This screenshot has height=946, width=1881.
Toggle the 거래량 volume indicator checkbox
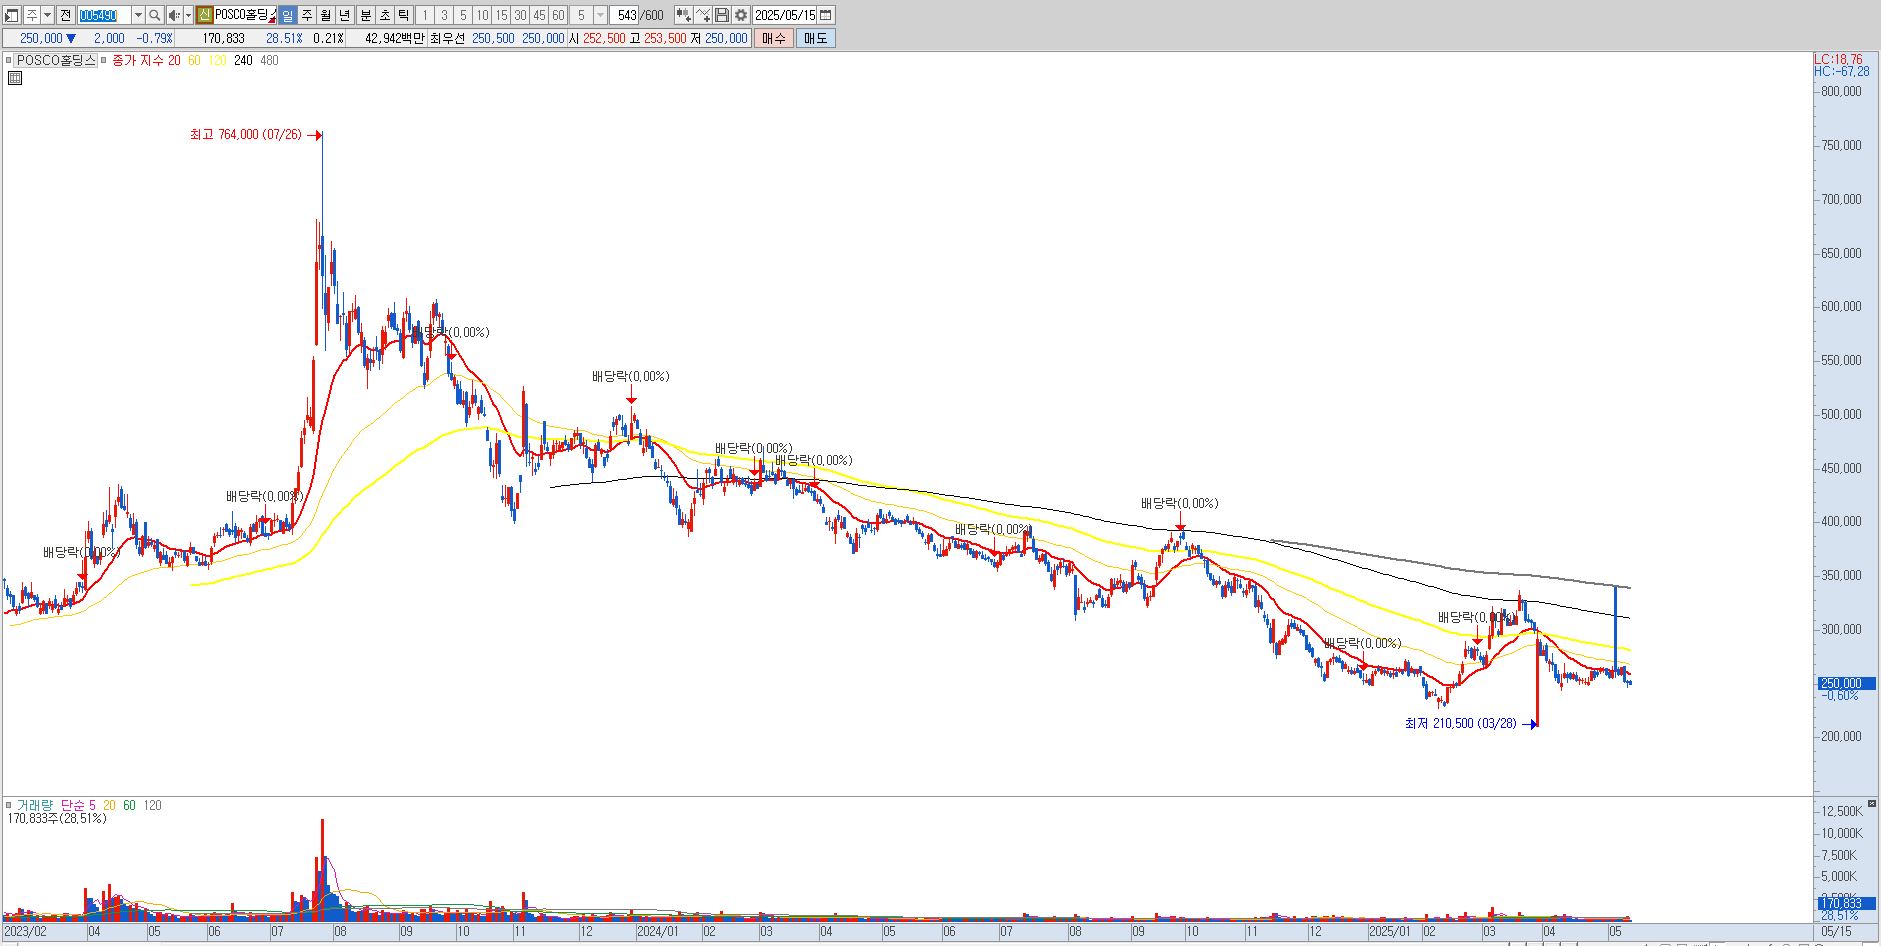(x=9, y=805)
